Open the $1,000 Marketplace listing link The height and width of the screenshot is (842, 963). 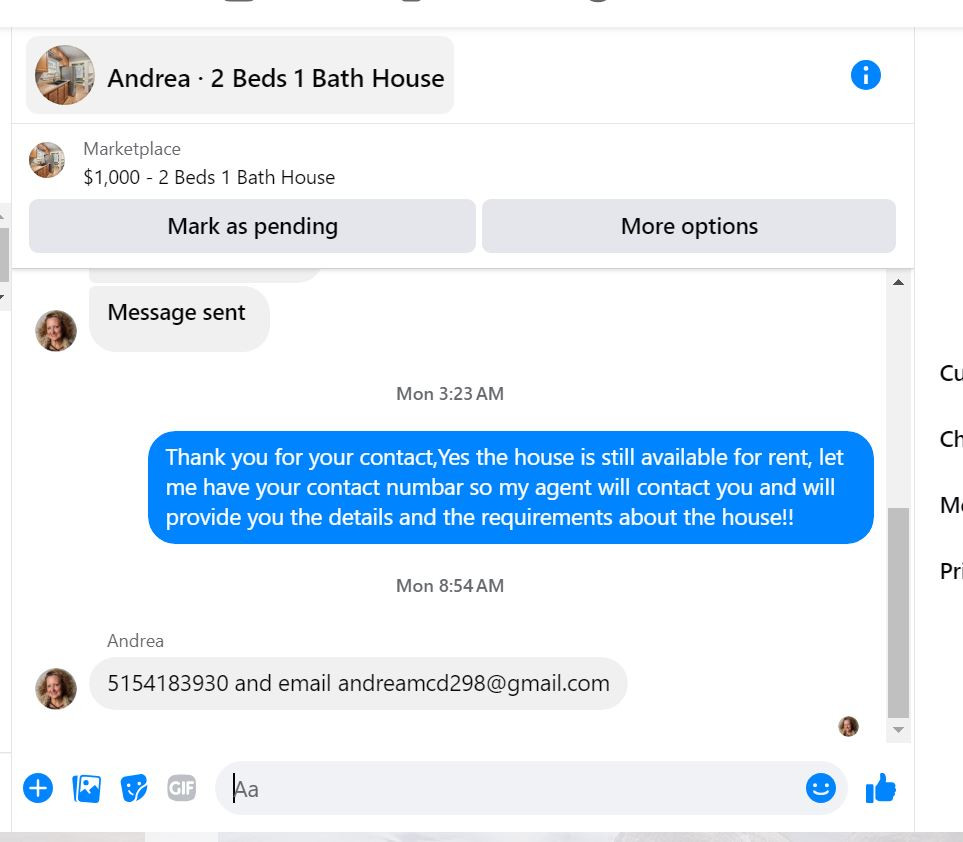tap(209, 177)
